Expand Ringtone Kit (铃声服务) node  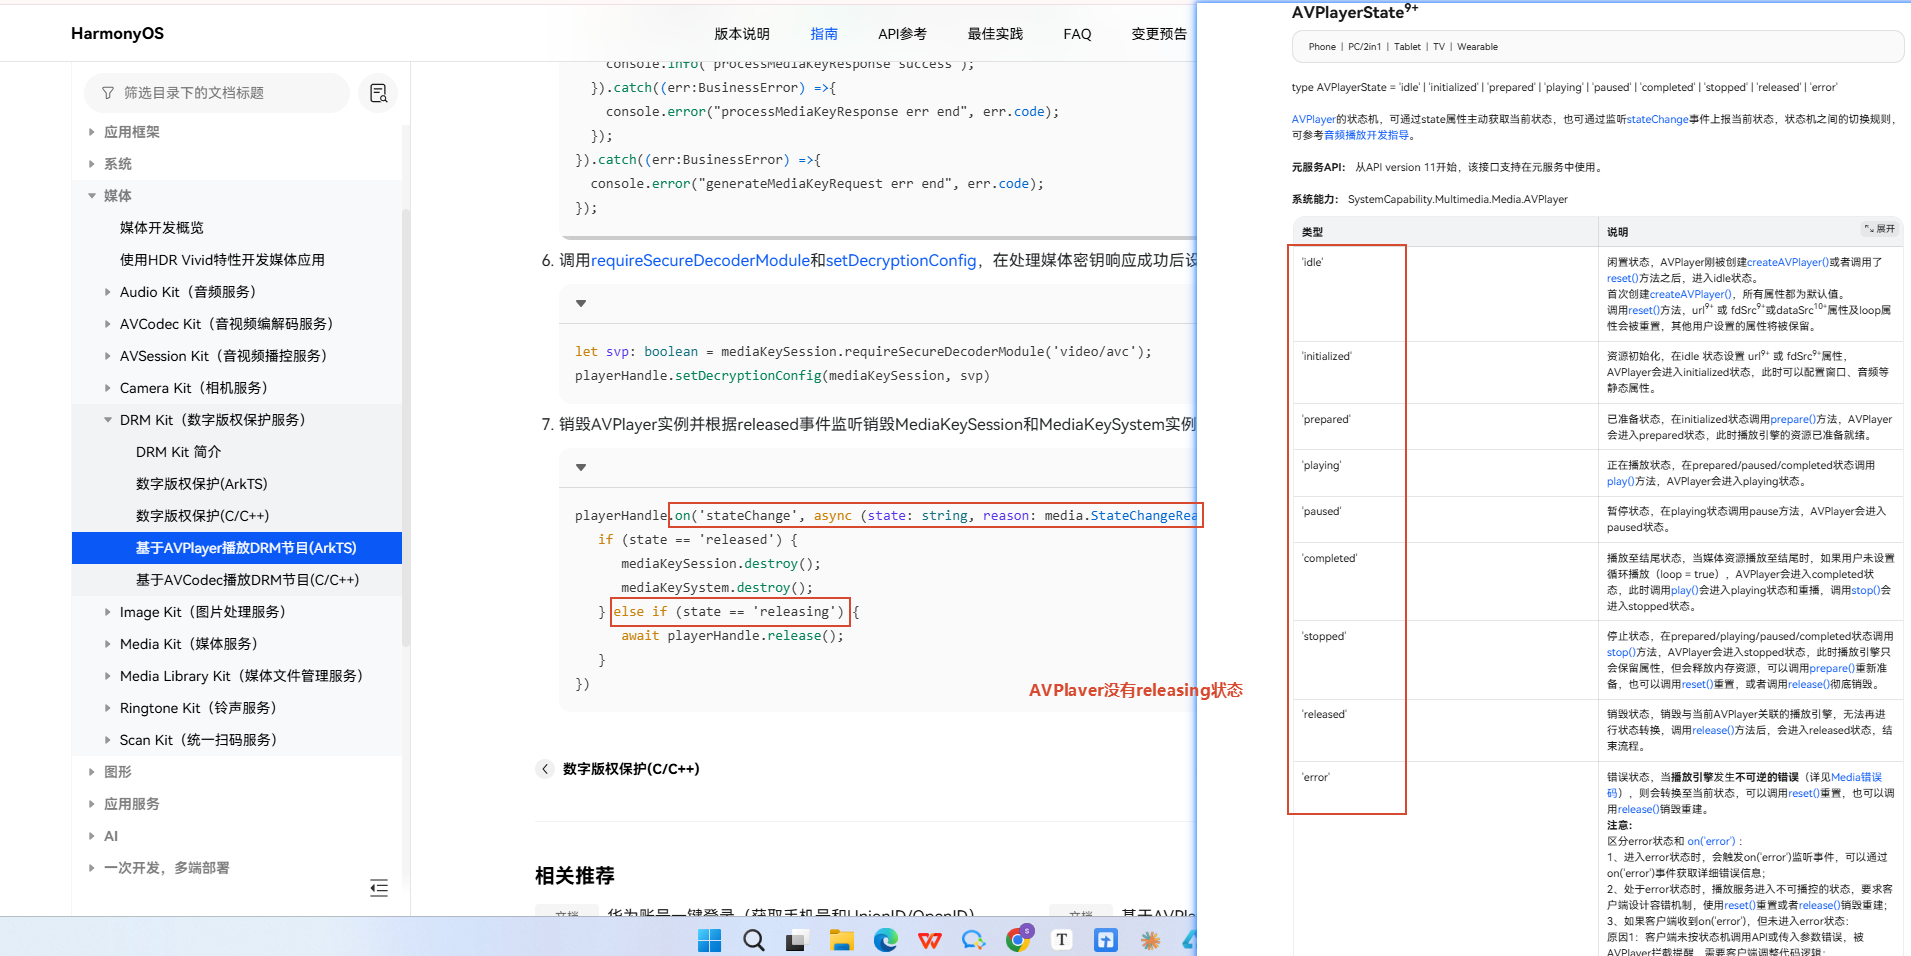coord(108,708)
